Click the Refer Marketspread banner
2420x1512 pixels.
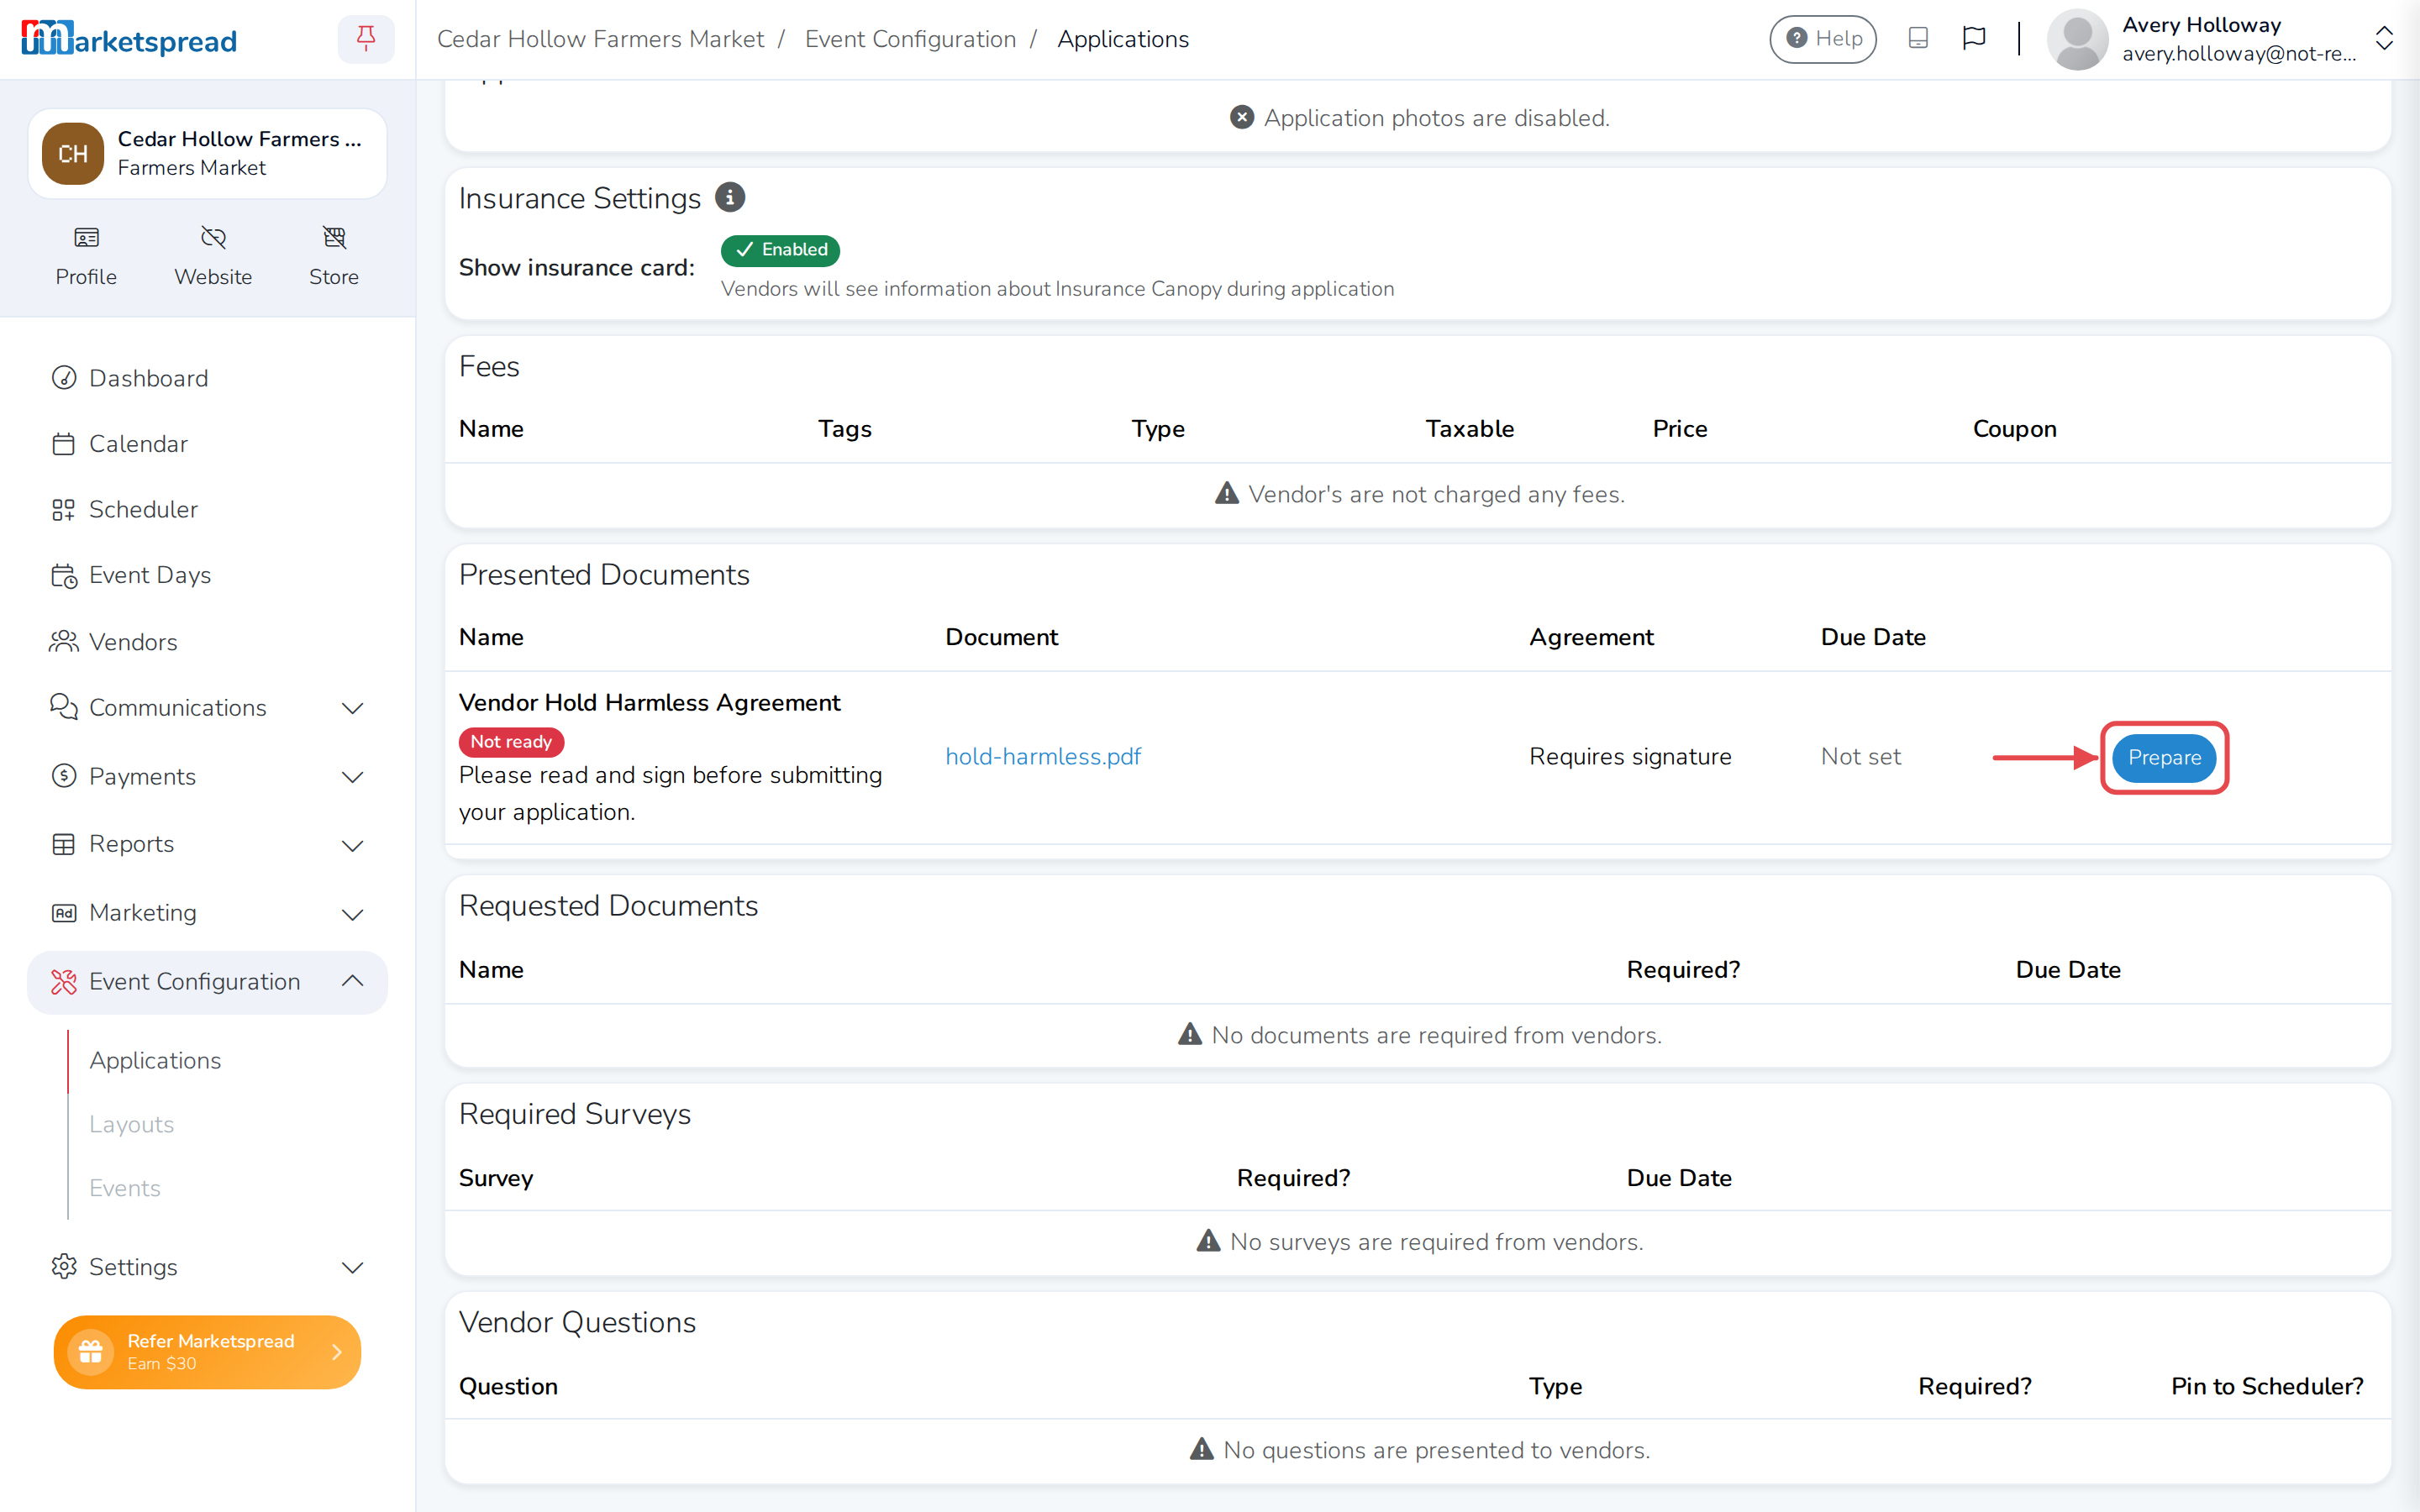[207, 1352]
